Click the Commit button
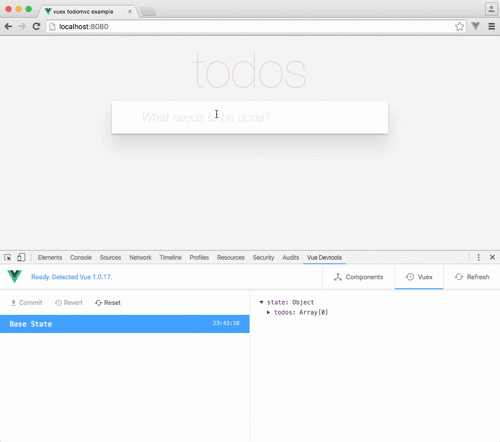The height and width of the screenshot is (442, 500). pos(27,303)
